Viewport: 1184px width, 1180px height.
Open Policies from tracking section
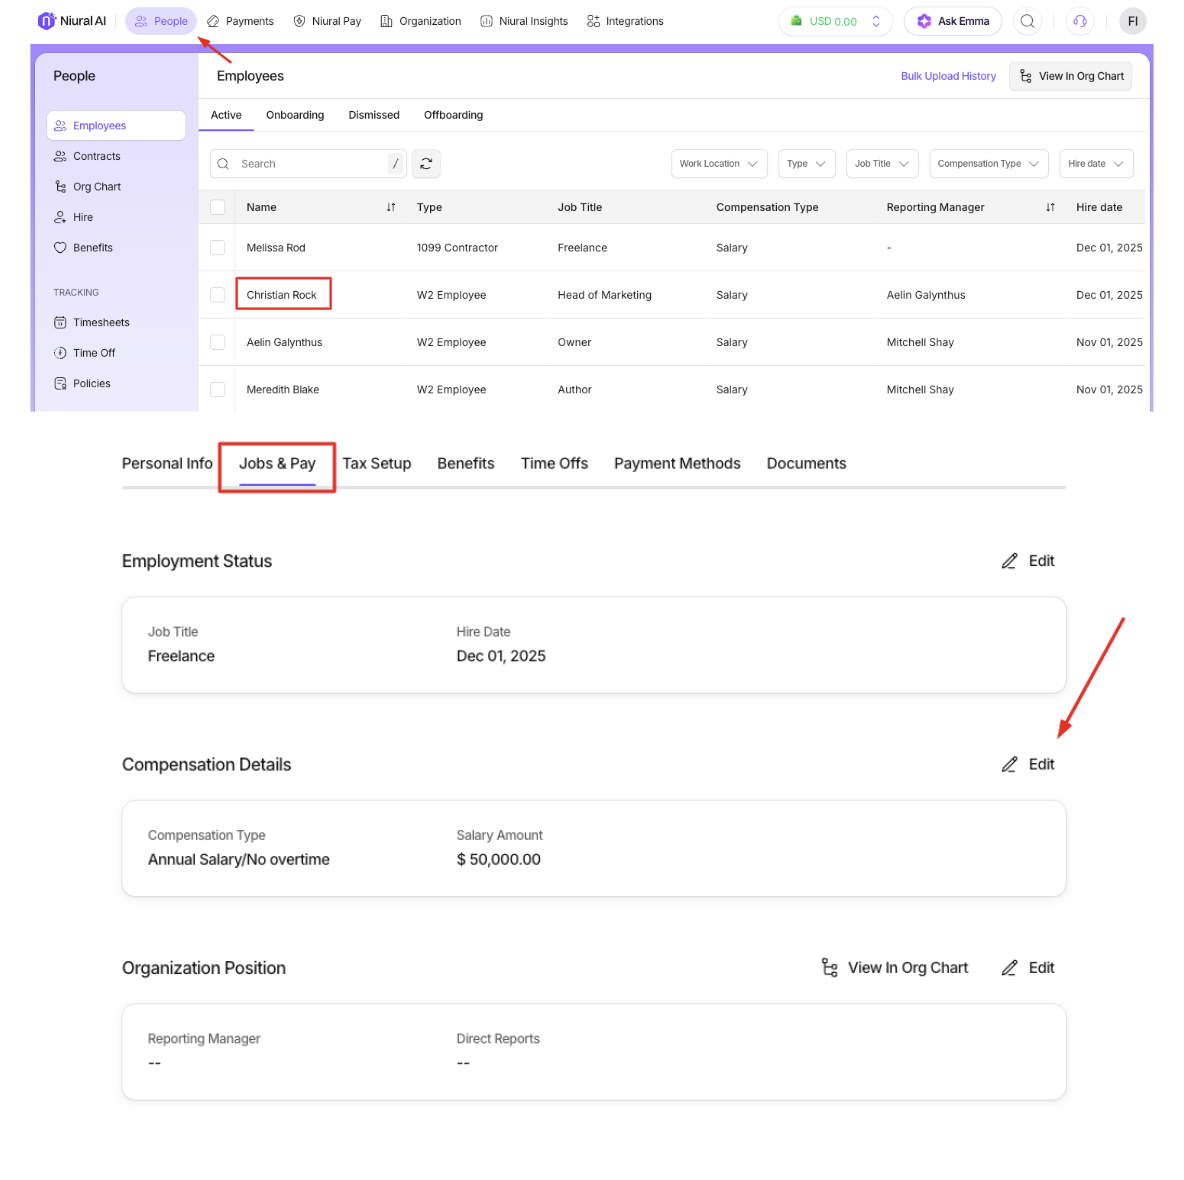91,384
